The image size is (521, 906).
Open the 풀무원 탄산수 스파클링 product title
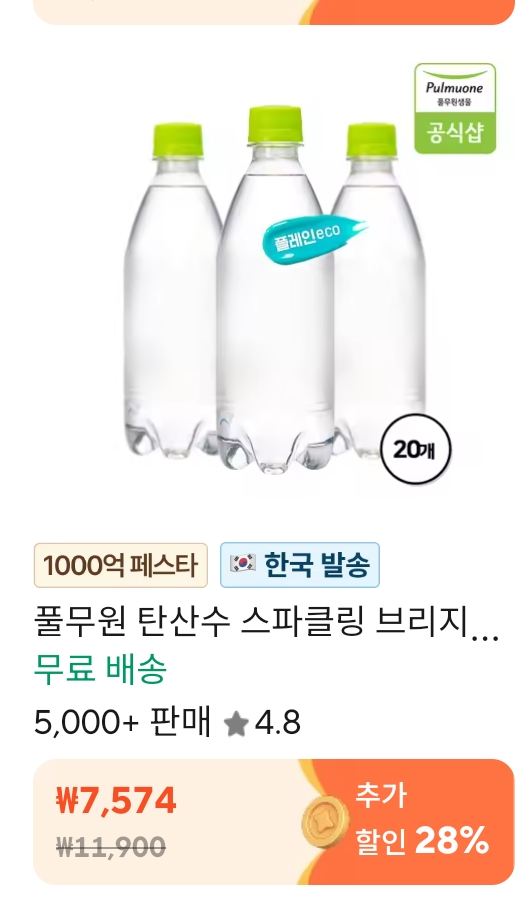[x=266, y=625]
